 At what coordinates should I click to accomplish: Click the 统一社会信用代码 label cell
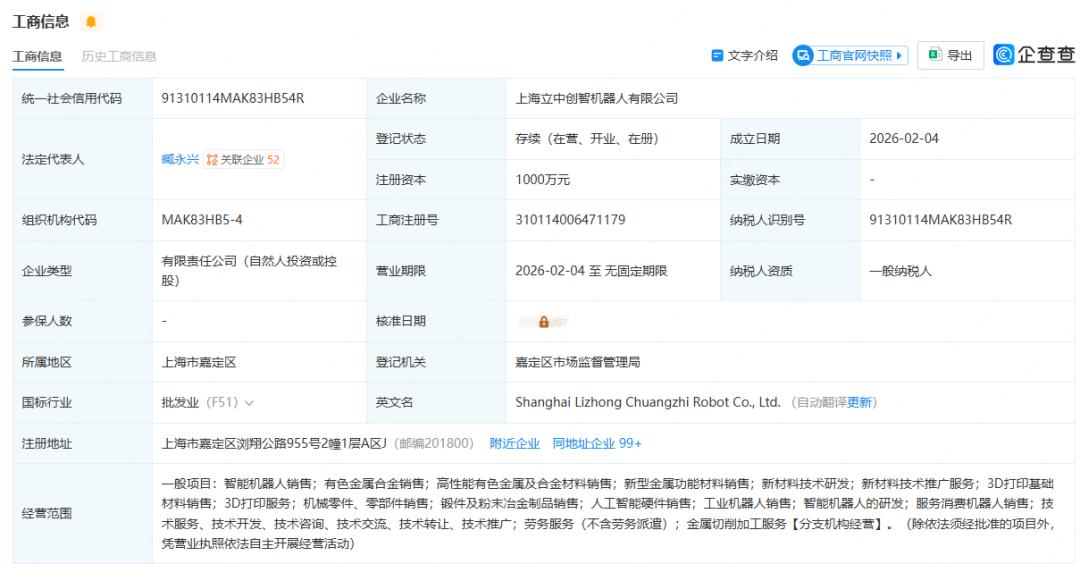point(83,98)
